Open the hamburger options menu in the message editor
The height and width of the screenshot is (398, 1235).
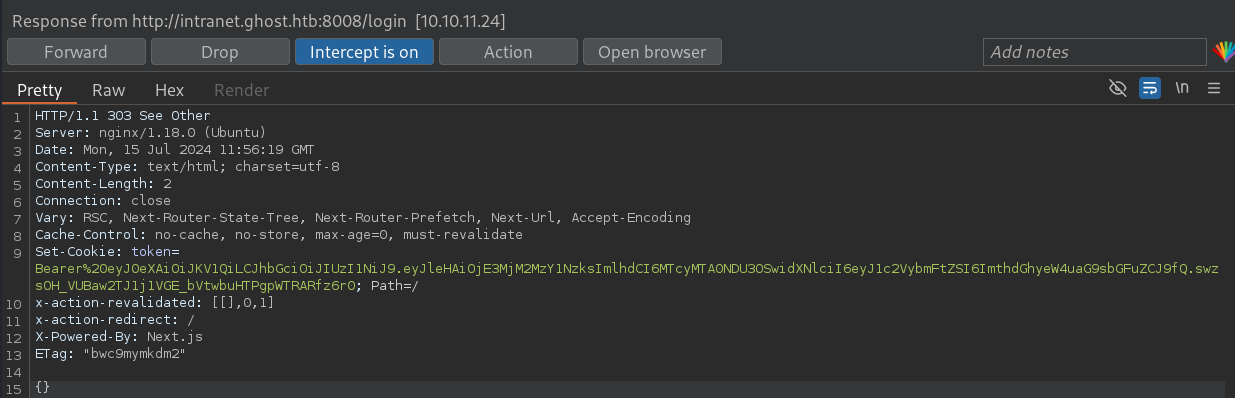tap(1214, 89)
